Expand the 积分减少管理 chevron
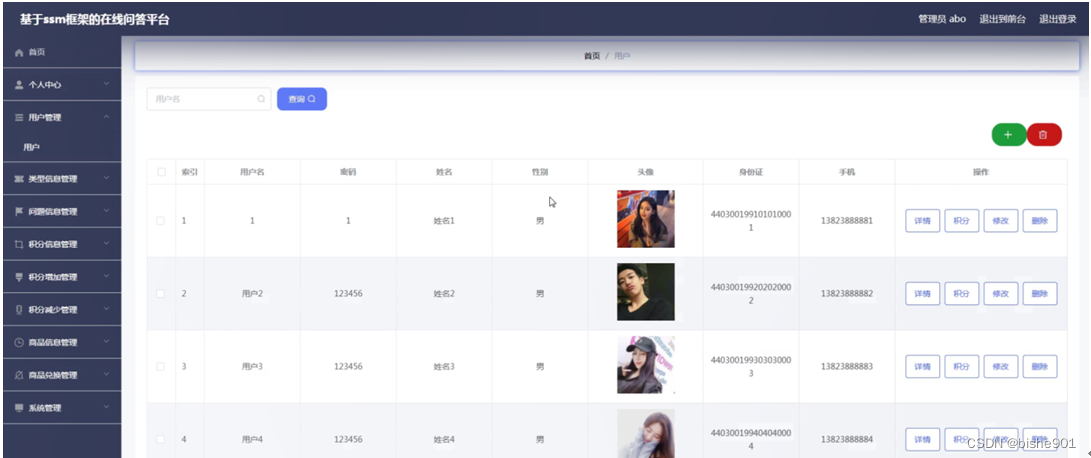1091x458 pixels. [x=106, y=309]
